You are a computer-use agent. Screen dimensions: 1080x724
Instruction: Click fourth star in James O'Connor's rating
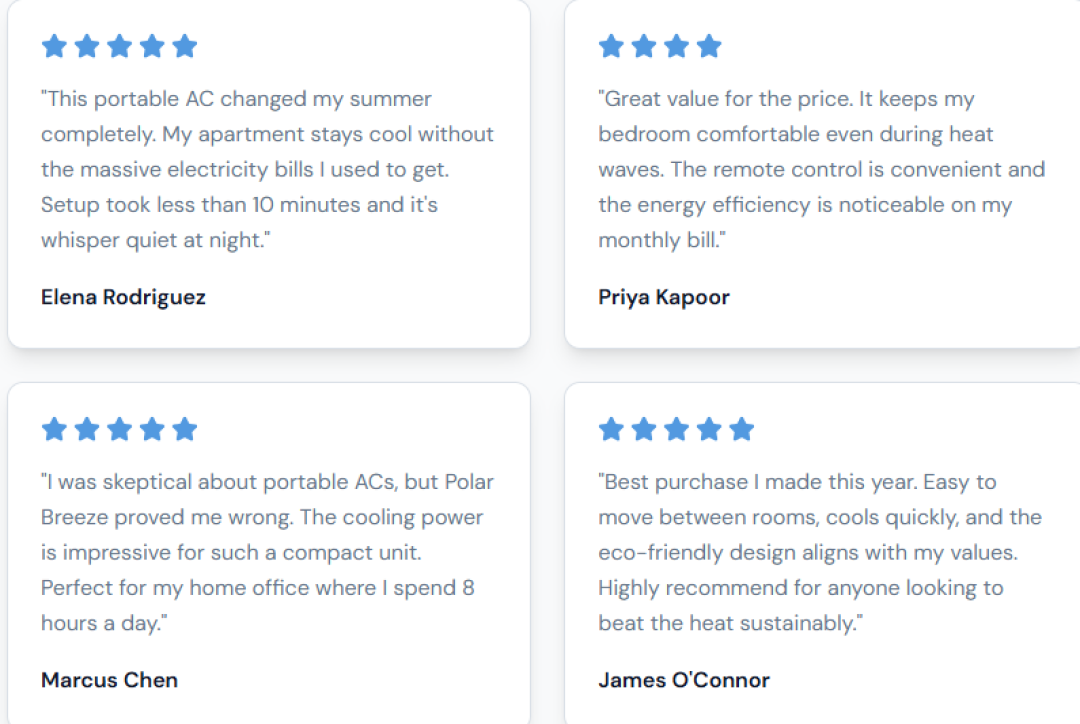click(x=709, y=429)
